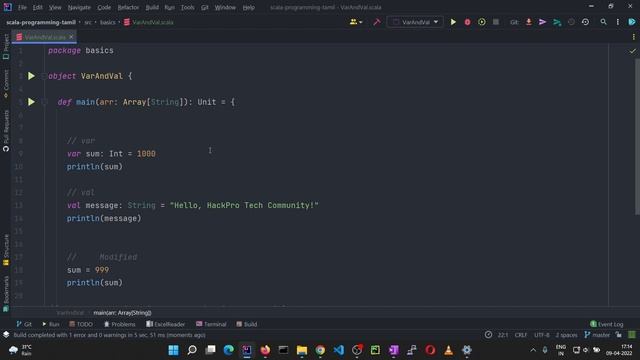Viewport: 640px width, 360px height.
Task: Click the master branch widget in status bar
Action: coord(597,335)
